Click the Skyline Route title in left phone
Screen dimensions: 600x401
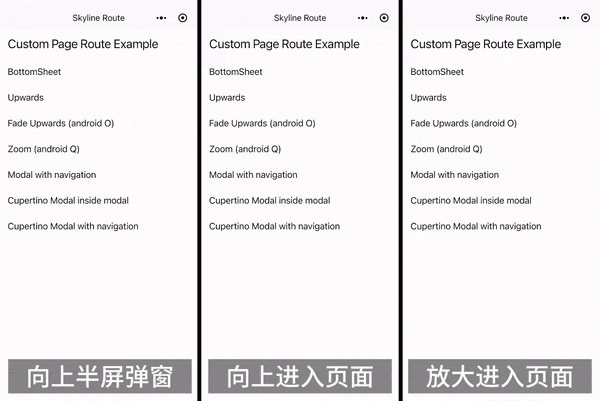(x=99, y=18)
